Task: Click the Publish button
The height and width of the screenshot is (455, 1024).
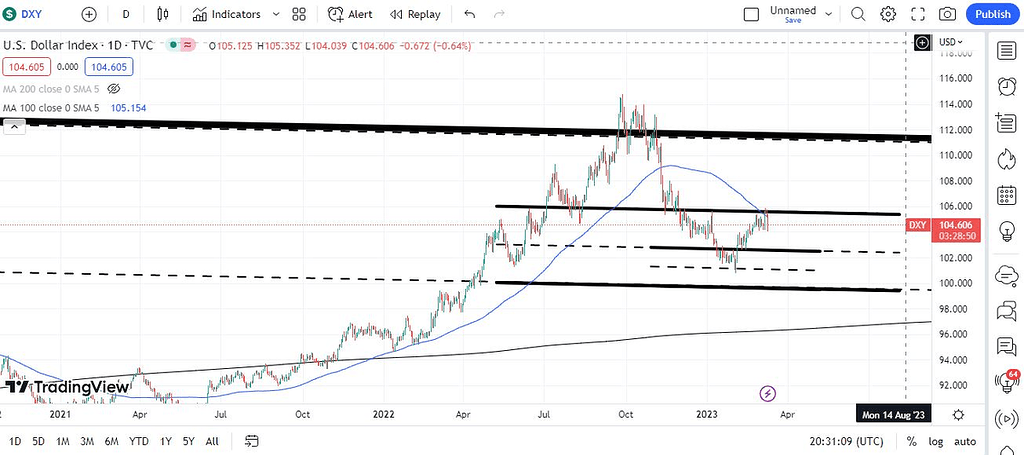Action: tap(992, 14)
